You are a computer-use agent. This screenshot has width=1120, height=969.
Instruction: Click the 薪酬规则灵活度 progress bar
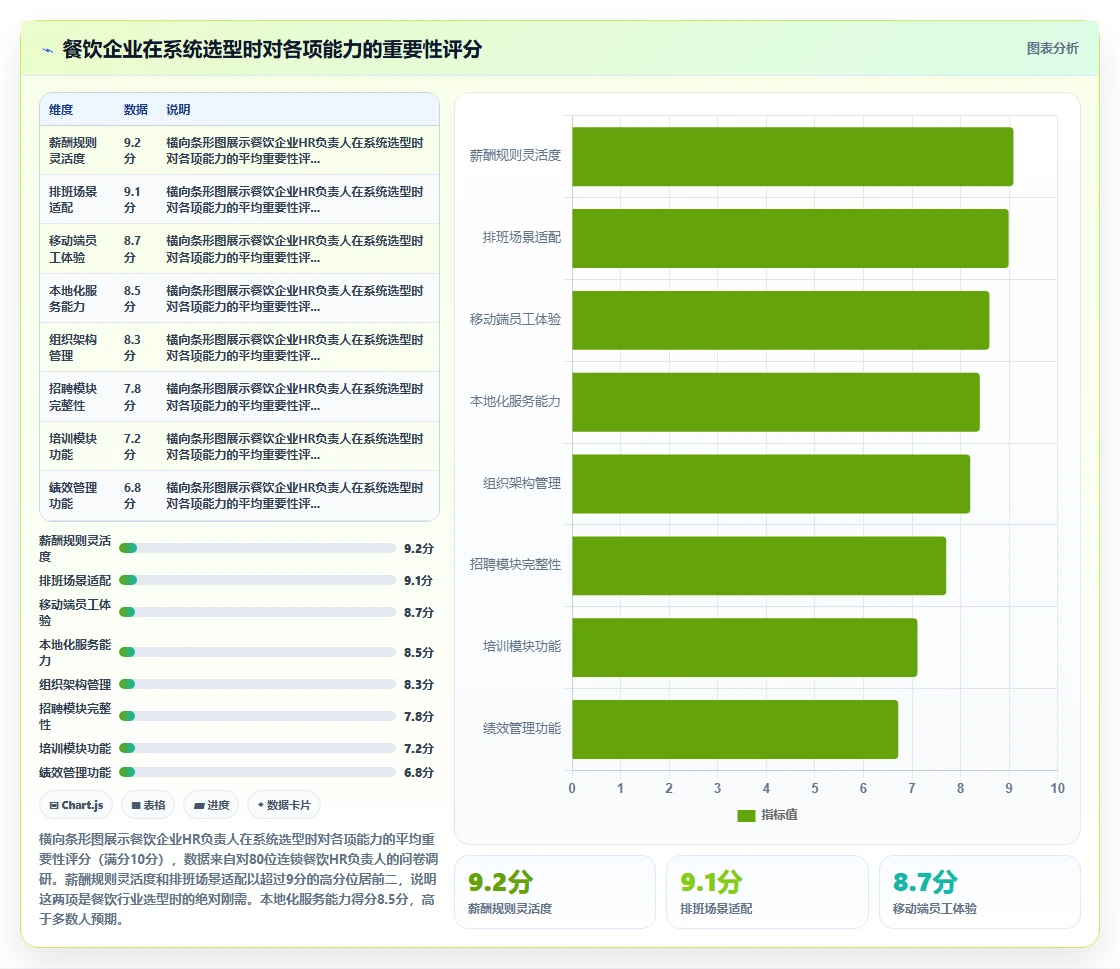[x=257, y=548]
